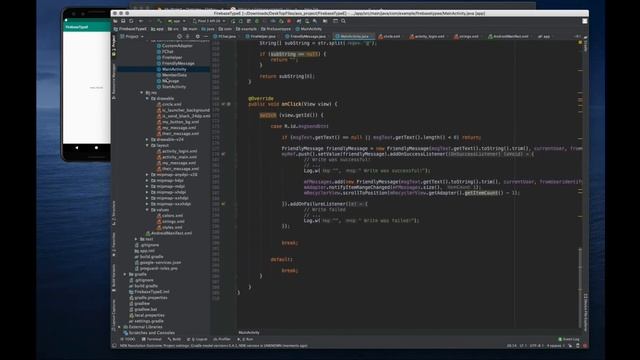
Task: Switch to the strings.xml editor tab
Action: pos(466,36)
